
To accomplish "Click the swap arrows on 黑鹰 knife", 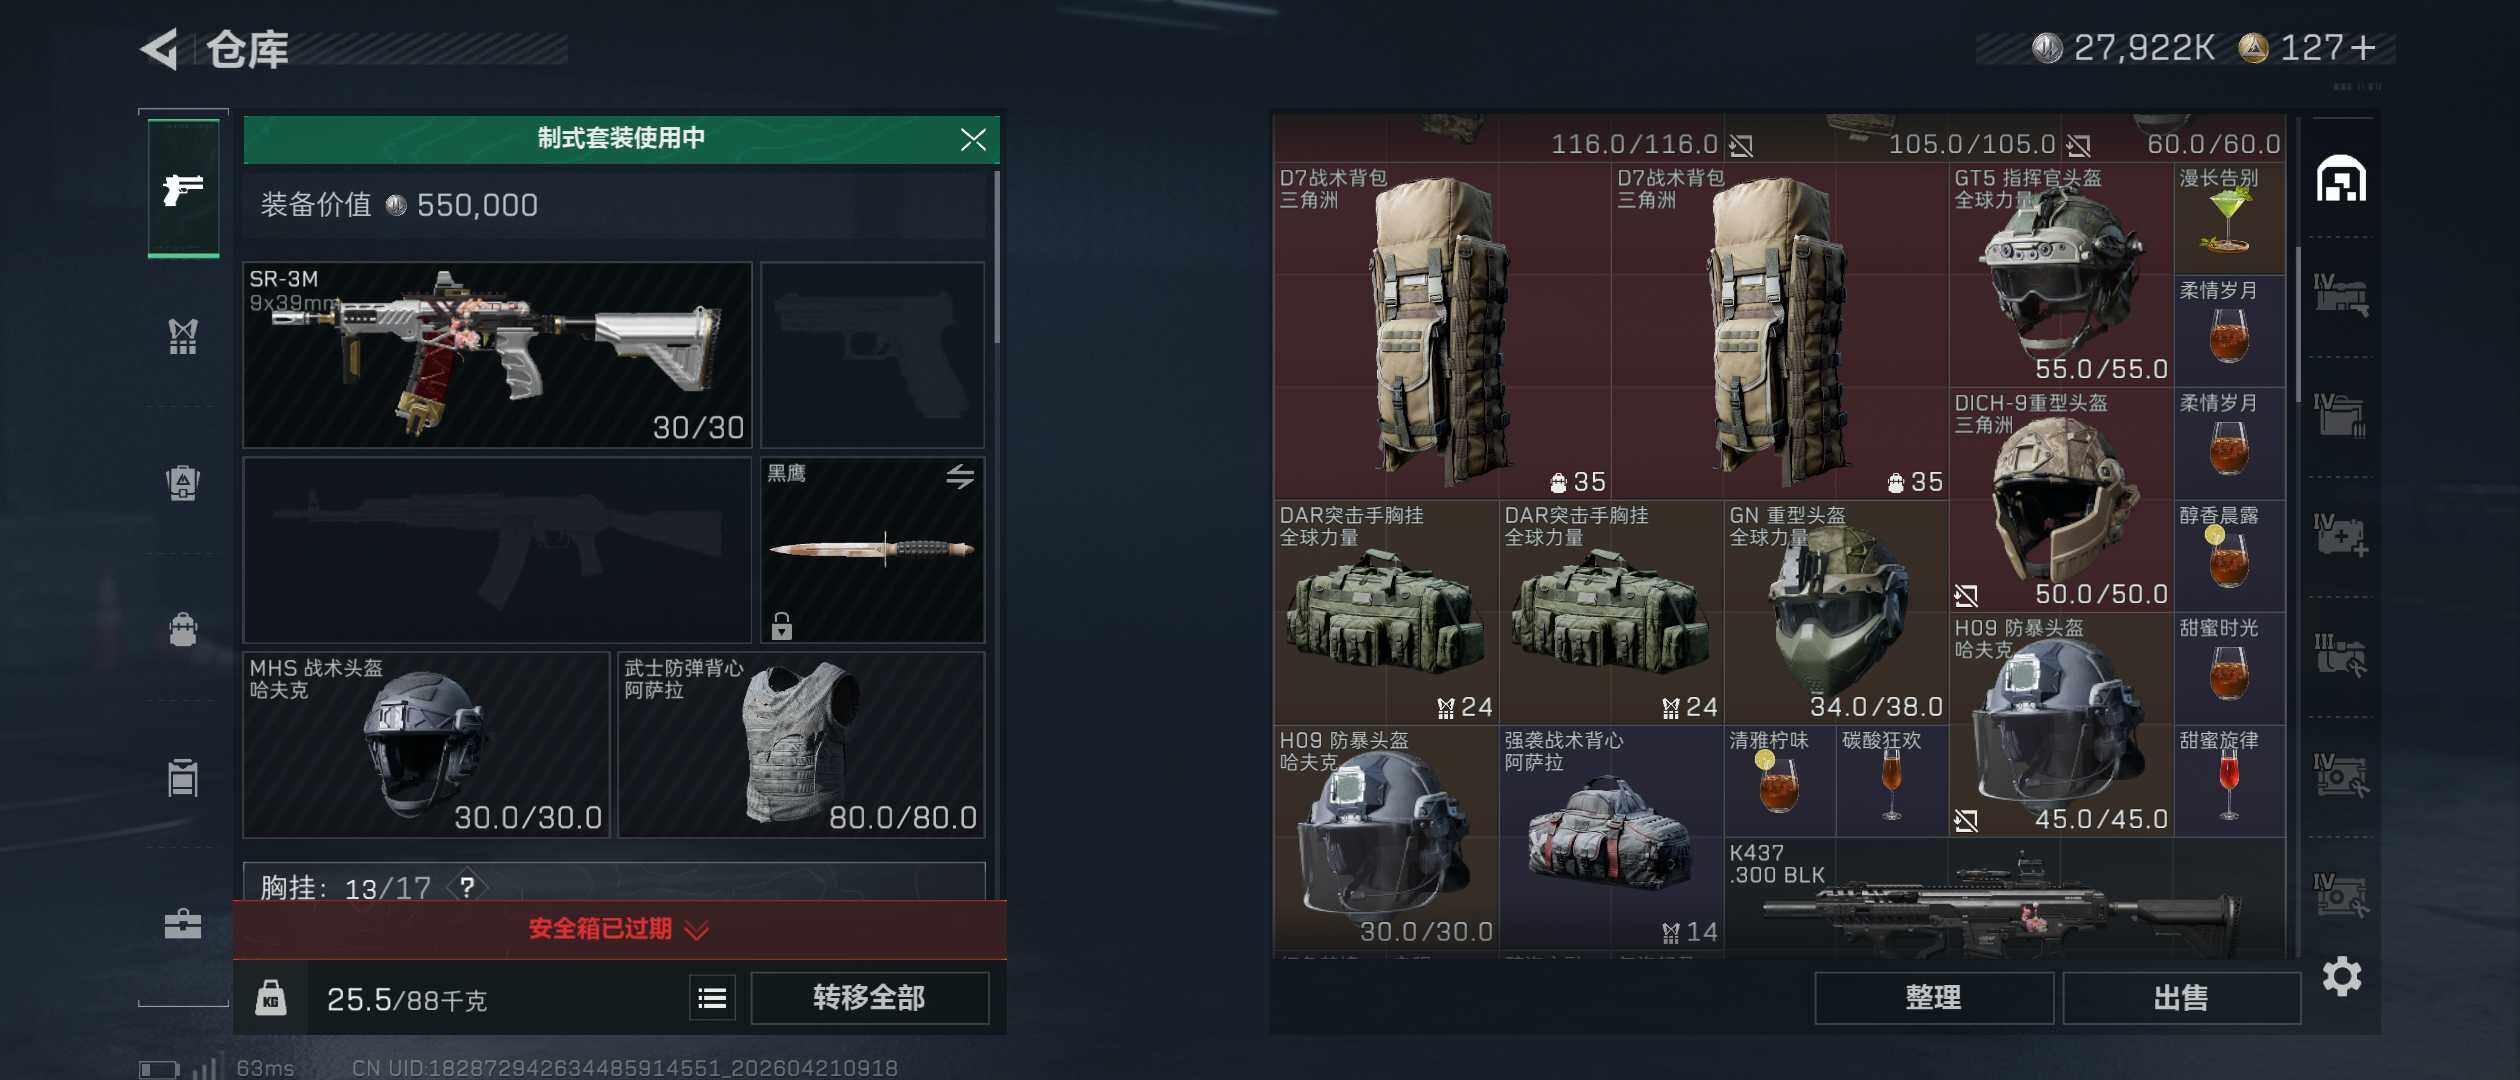I will (x=960, y=477).
